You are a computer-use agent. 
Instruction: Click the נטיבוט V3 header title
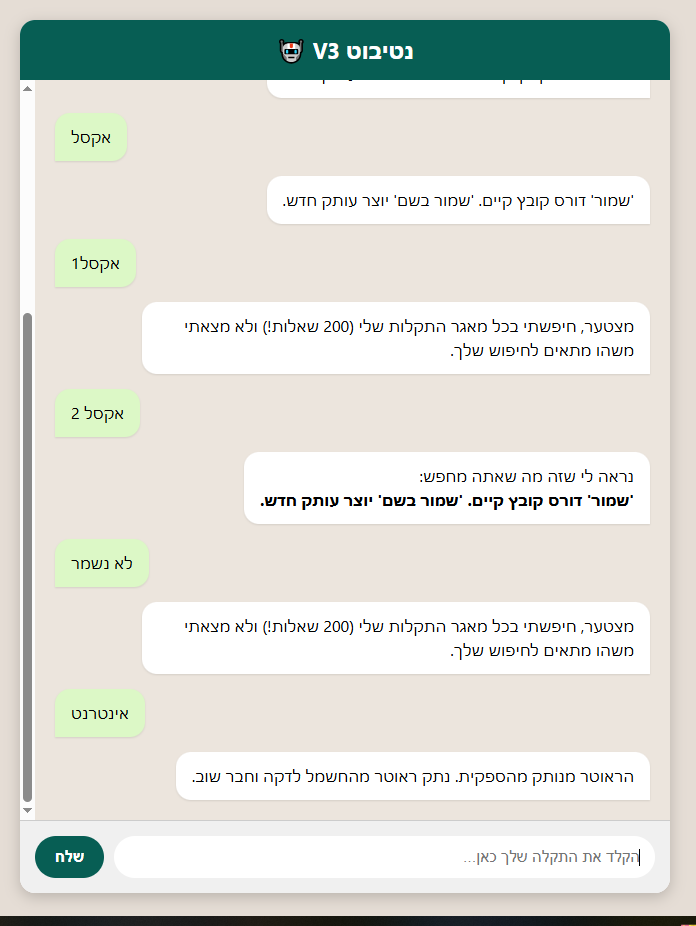pyautogui.click(x=363, y=51)
